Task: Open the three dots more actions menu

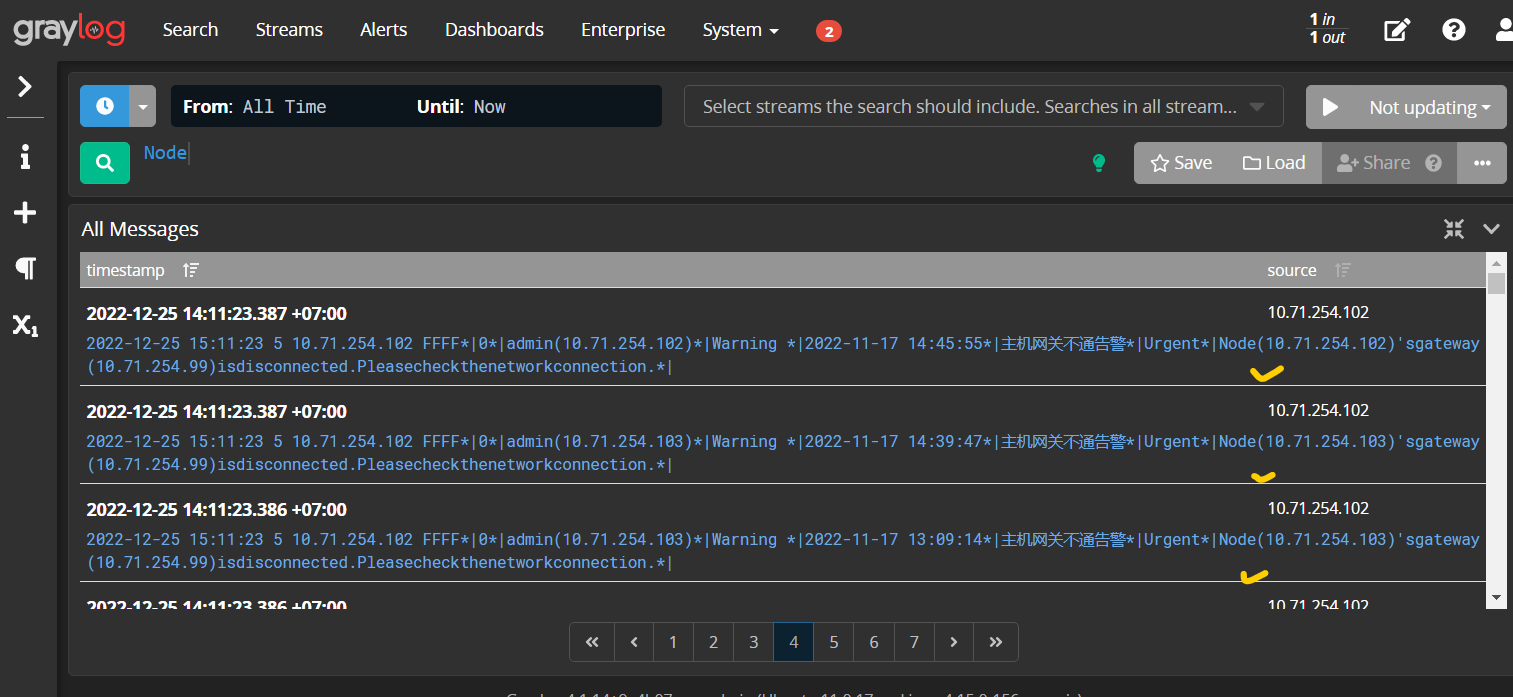Action: tap(1482, 163)
